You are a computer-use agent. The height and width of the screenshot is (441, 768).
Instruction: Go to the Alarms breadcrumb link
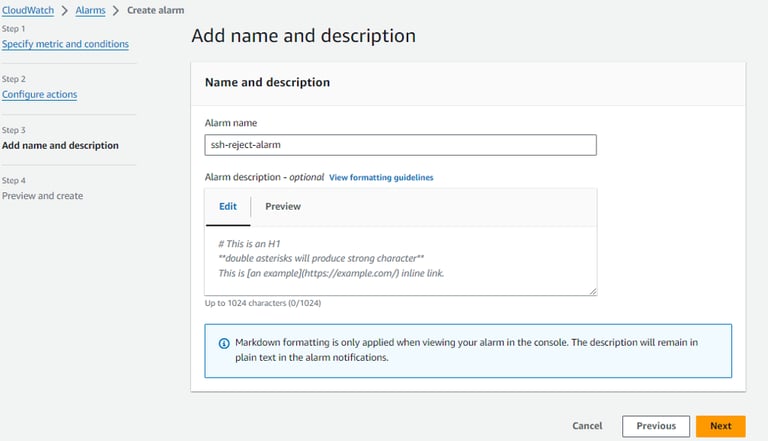[x=91, y=10]
